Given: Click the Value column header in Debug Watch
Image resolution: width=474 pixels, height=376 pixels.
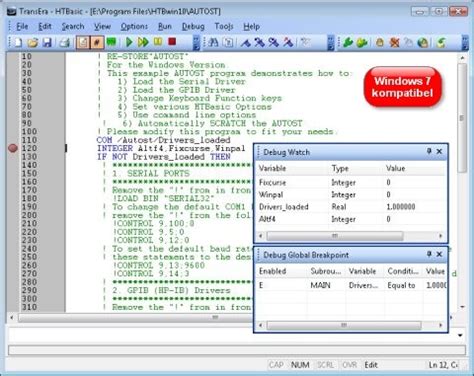Looking at the screenshot, I should click(414, 168).
